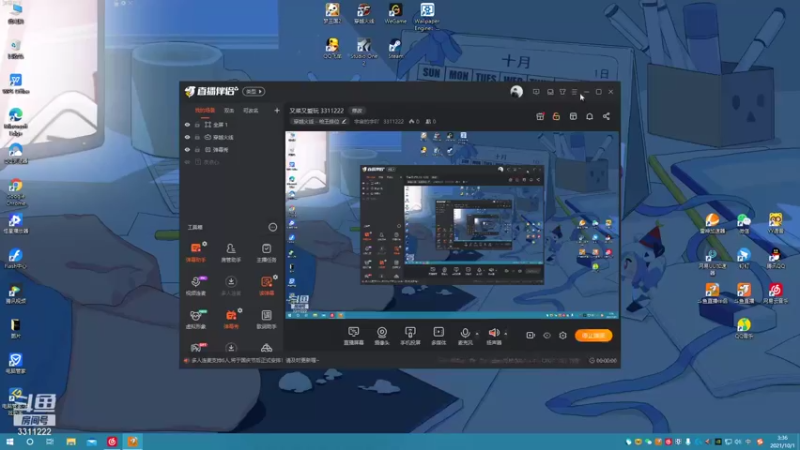Hide the 穿越火线 source with its eye
Viewport: 800px width, 450px height.
187,137
